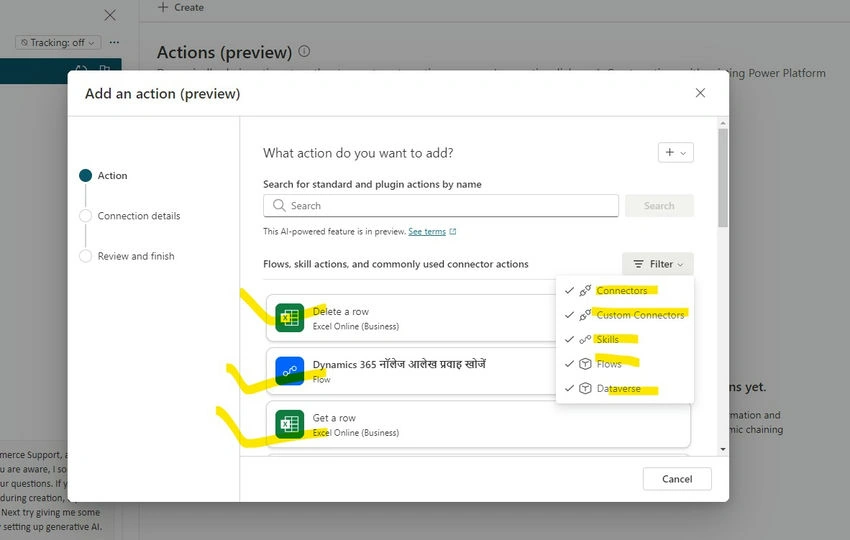
Task: Click the Cancel button
Action: coord(677,479)
